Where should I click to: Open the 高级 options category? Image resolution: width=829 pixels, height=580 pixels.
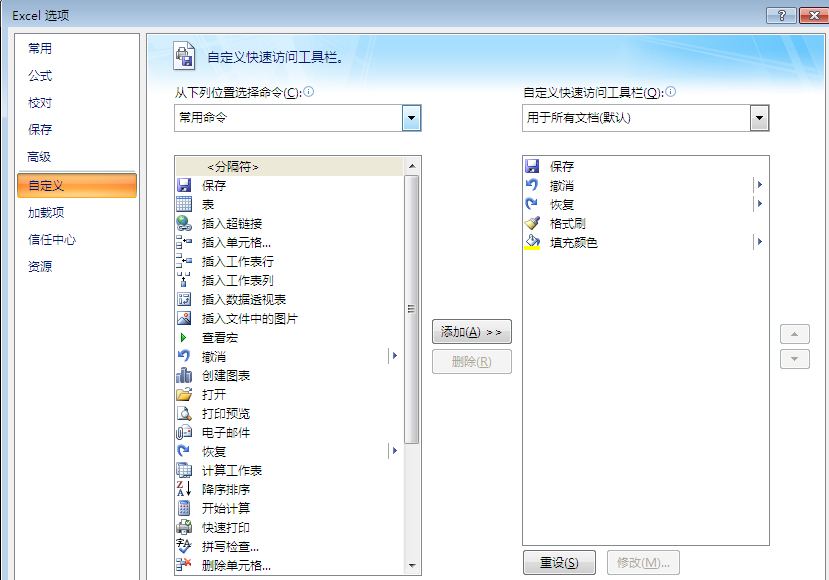pyautogui.click(x=39, y=157)
